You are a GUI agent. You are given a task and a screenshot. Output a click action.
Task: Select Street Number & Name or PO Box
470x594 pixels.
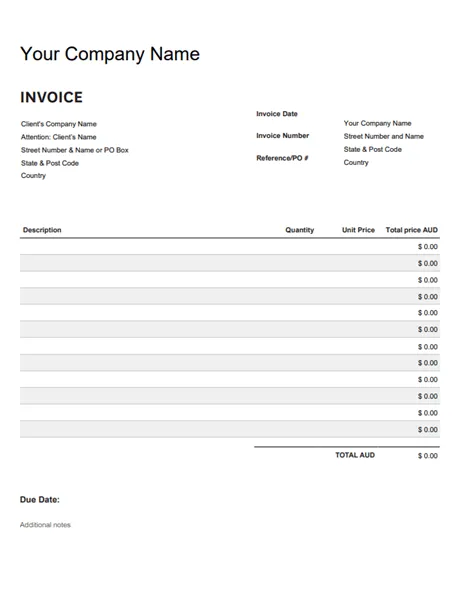[x=75, y=150]
